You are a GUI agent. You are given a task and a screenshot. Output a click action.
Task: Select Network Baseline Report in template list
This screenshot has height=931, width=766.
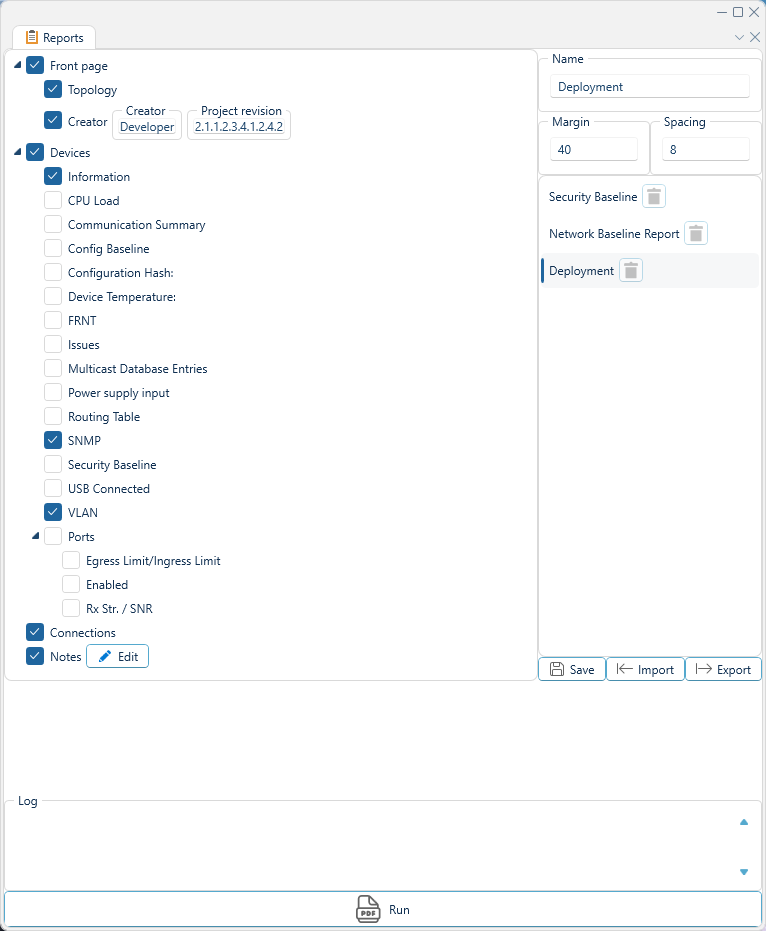coord(613,234)
